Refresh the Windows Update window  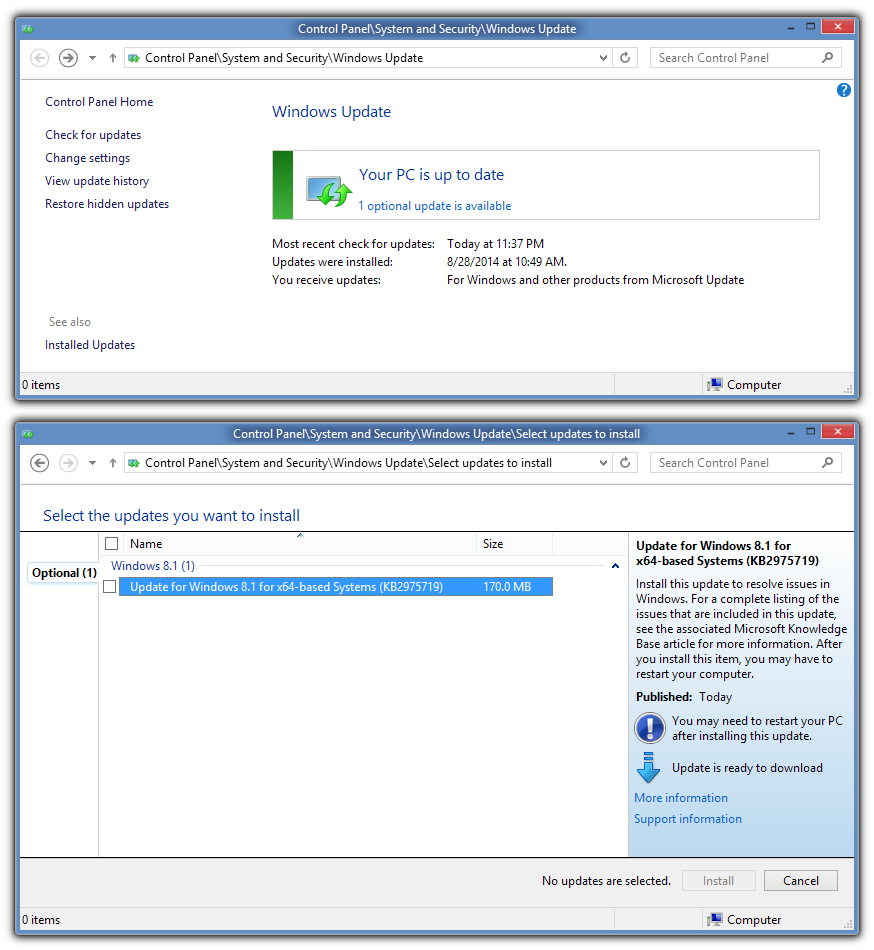pyautogui.click(x=625, y=58)
